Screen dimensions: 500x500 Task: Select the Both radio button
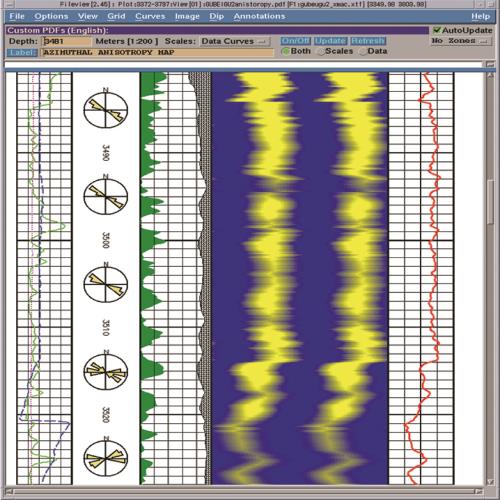(285, 52)
